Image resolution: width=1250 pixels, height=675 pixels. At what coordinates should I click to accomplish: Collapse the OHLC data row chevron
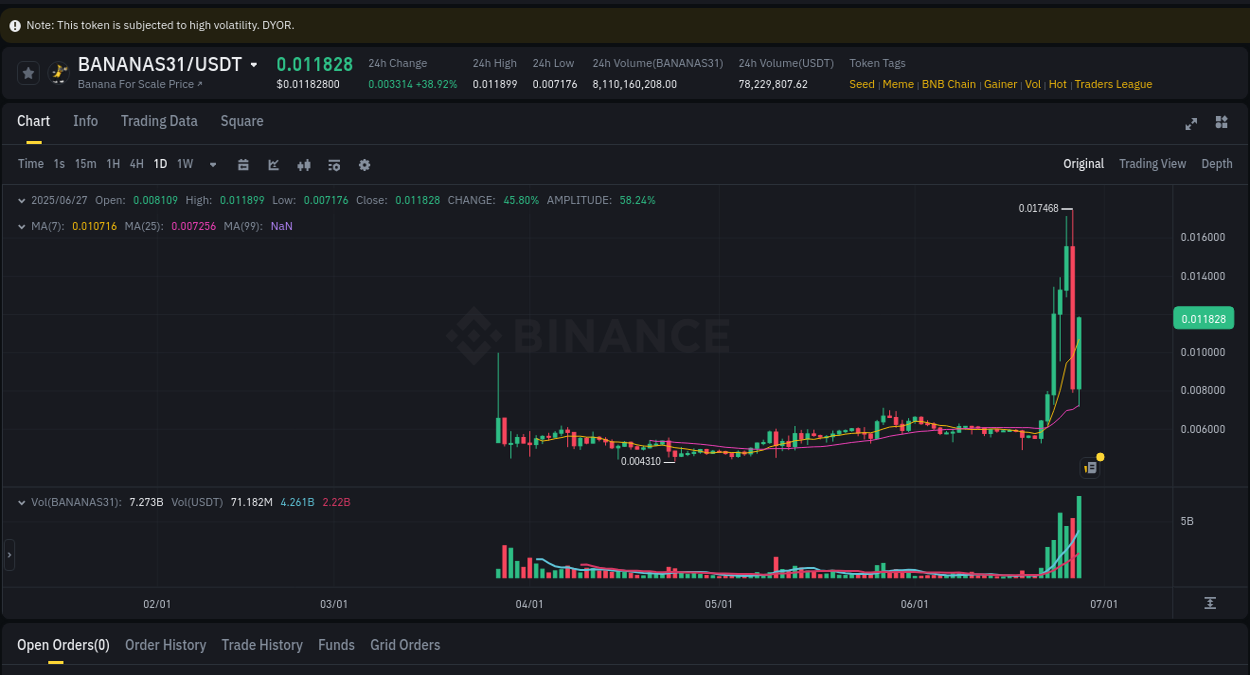click(x=22, y=200)
